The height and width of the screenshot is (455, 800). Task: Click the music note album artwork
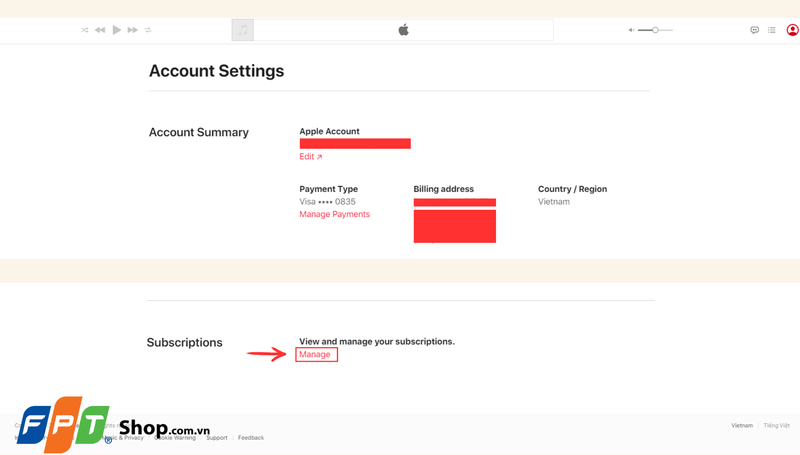tap(242, 30)
